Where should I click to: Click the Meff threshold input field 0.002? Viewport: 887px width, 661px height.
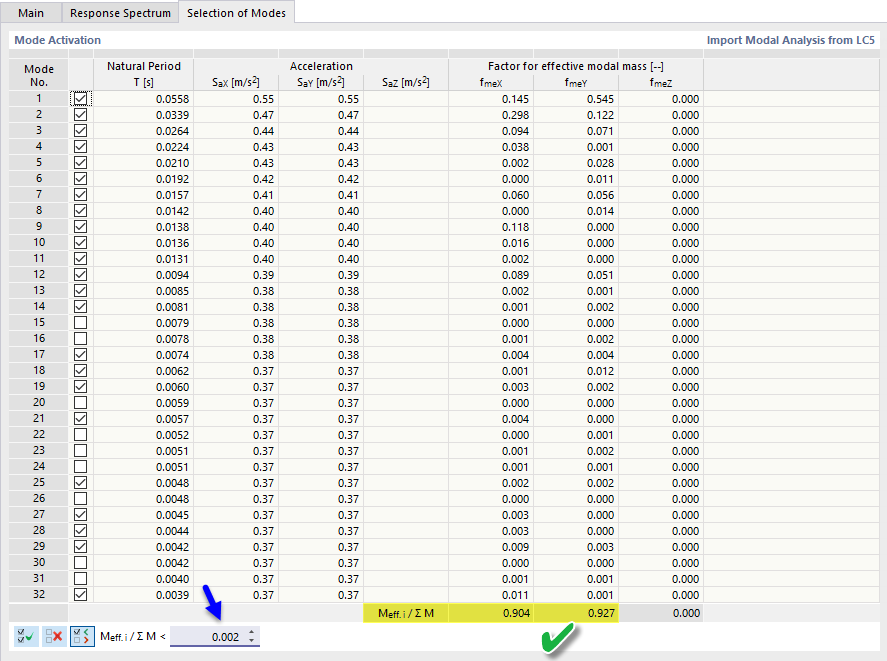click(208, 637)
